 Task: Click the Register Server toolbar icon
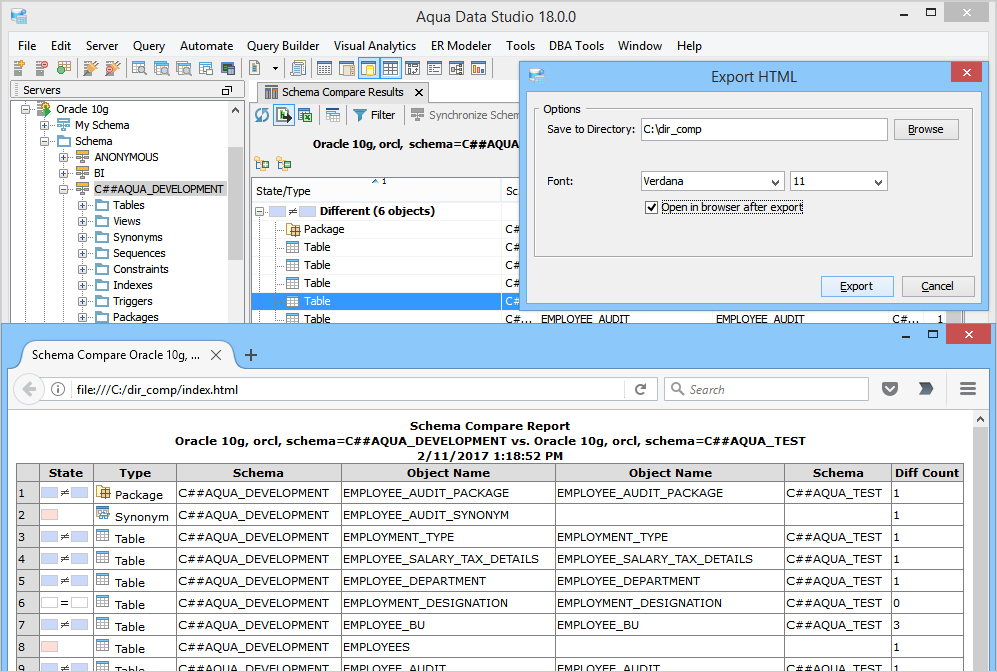click(x=19, y=67)
